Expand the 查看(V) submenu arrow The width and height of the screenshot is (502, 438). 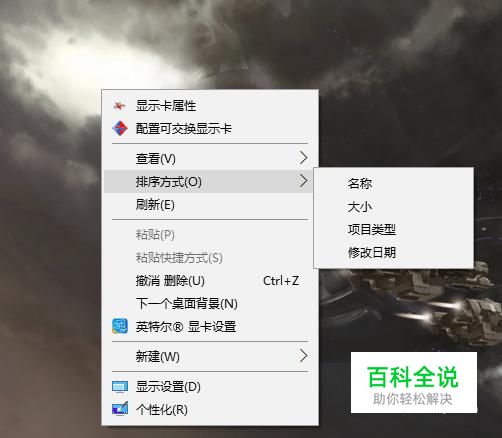303,158
